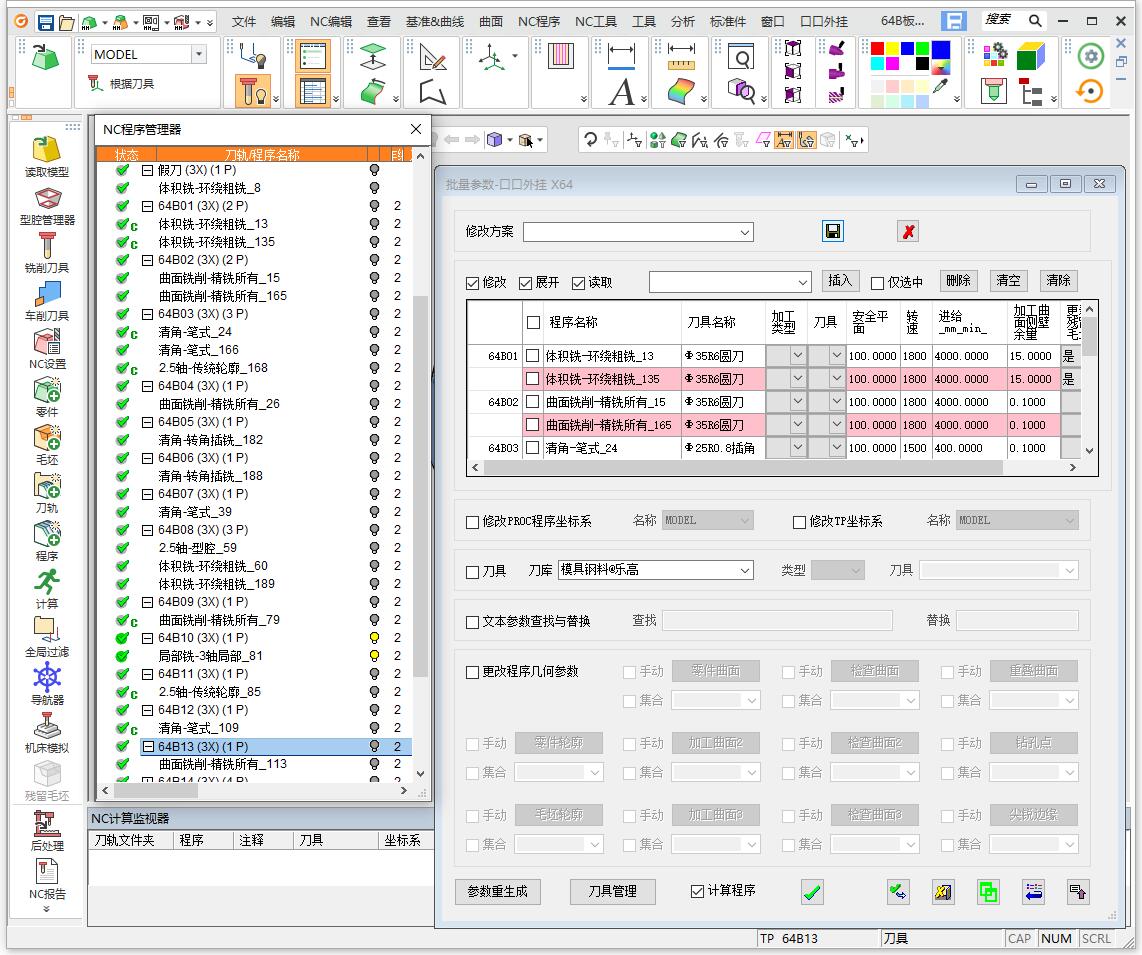Click the 读取模型 sidebar icon
This screenshot has width=1142, height=955.
[47, 150]
